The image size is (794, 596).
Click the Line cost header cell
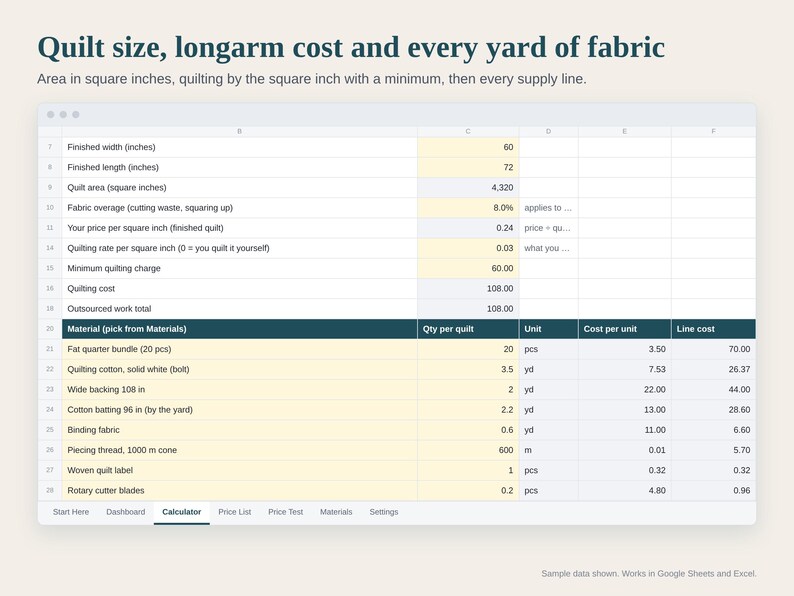pyautogui.click(x=713, y=329)
